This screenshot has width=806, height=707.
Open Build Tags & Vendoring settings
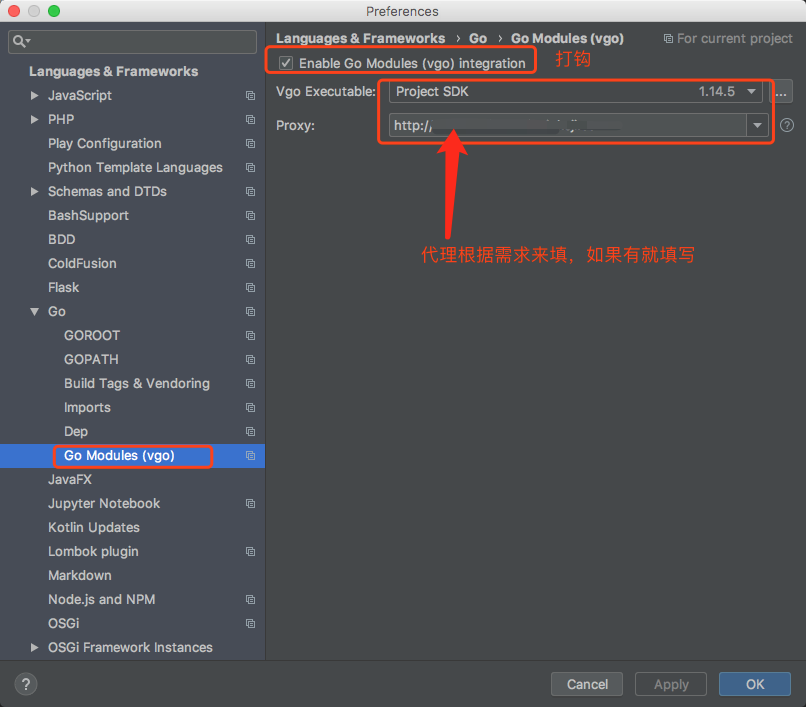(x=137, y=384)
